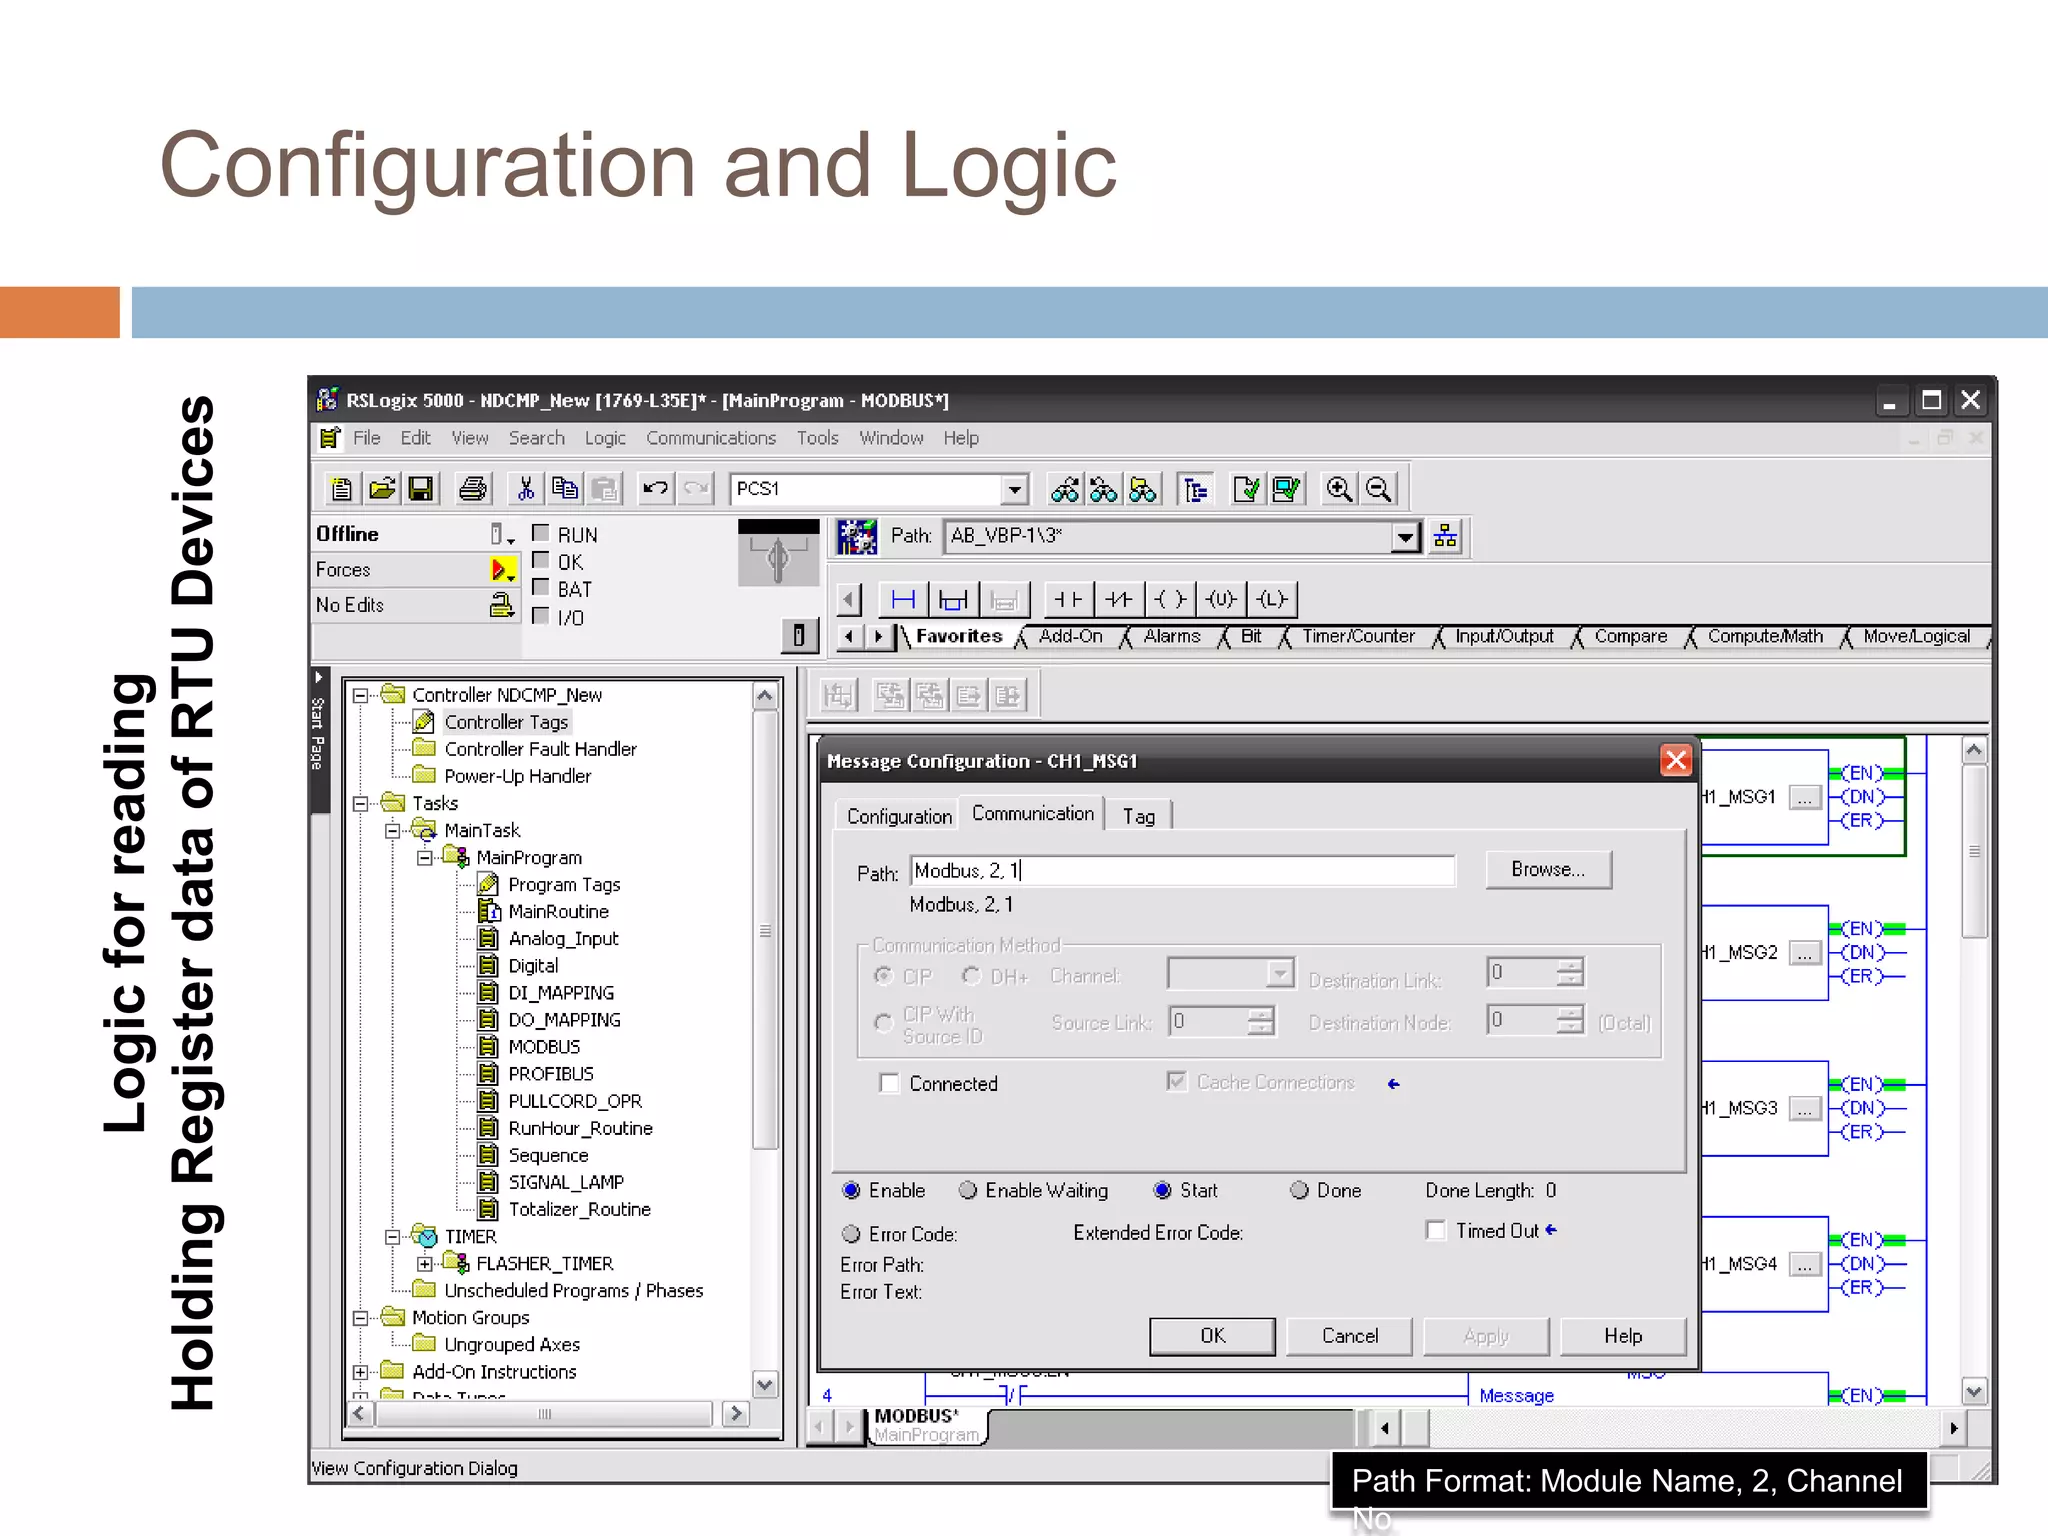Viewport: 2048px width, 1536px height.
Task: Expand the Add-On Instructions tree node
Action: click(x=361, y=1372)
